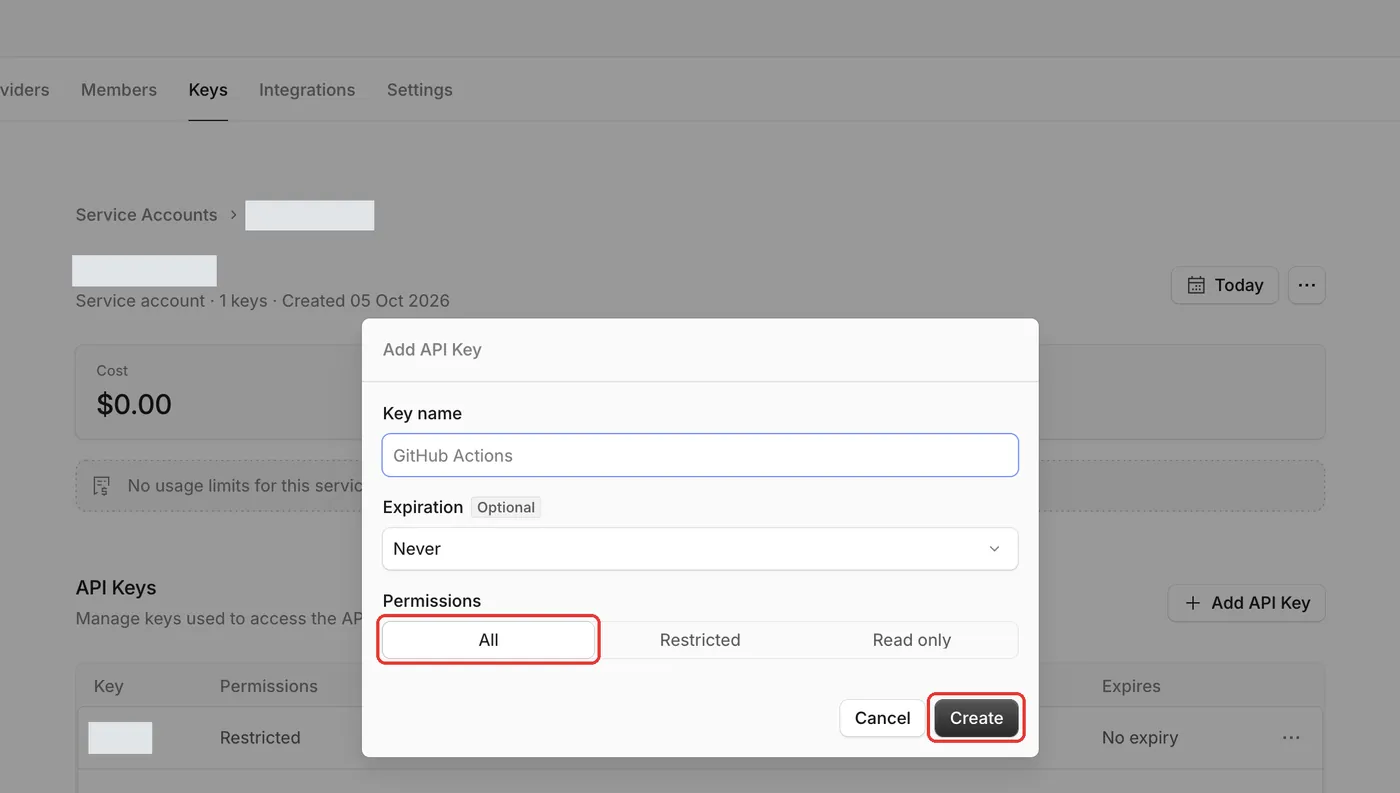Screen dimensions: 1400x793
Task: Click the No expiry cell
Action: point(1140,738)
